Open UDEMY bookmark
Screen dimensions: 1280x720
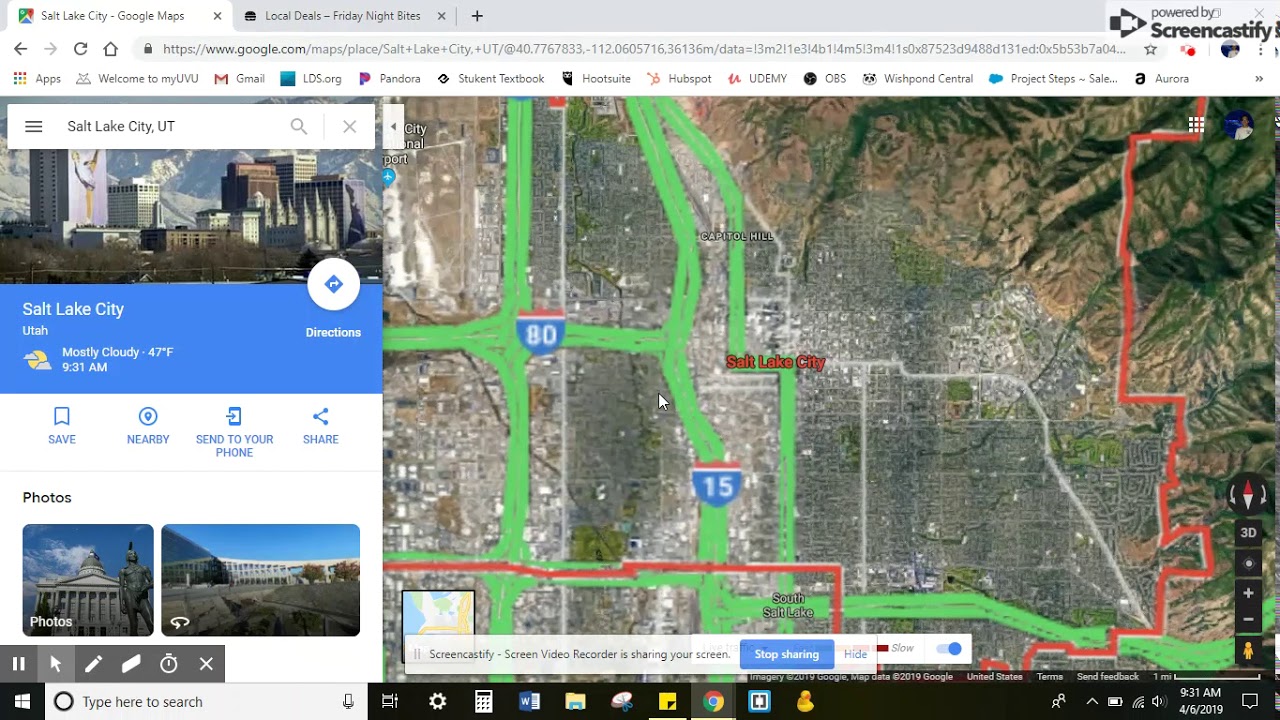pyautogui.click(x=757, y=79)
